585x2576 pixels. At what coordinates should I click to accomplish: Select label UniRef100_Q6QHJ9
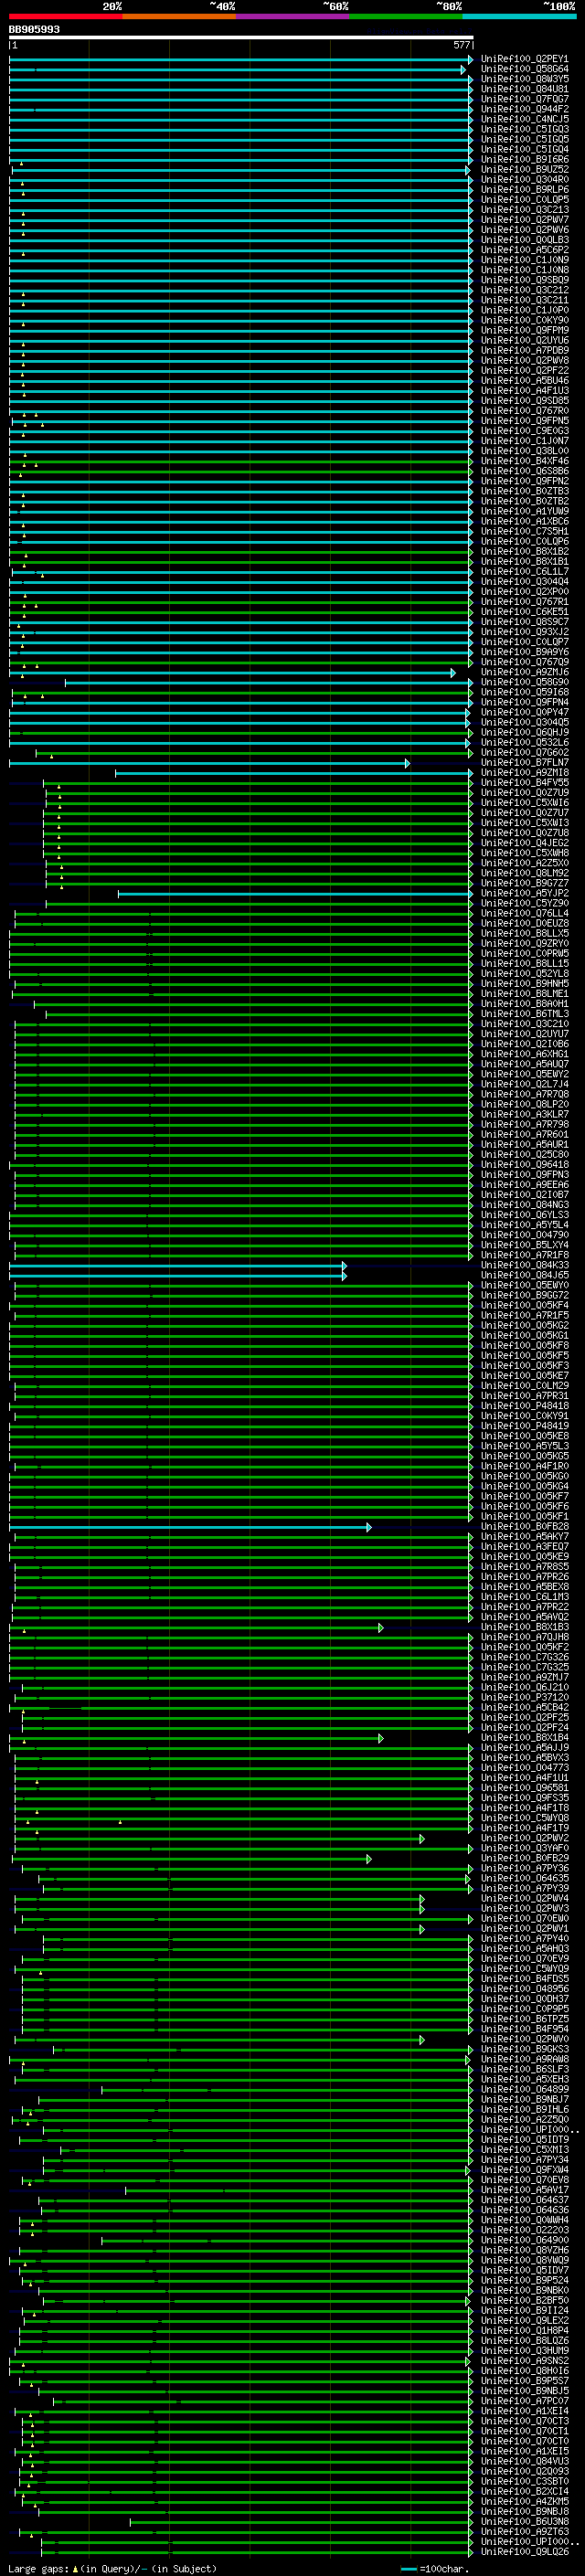(525, 733)
